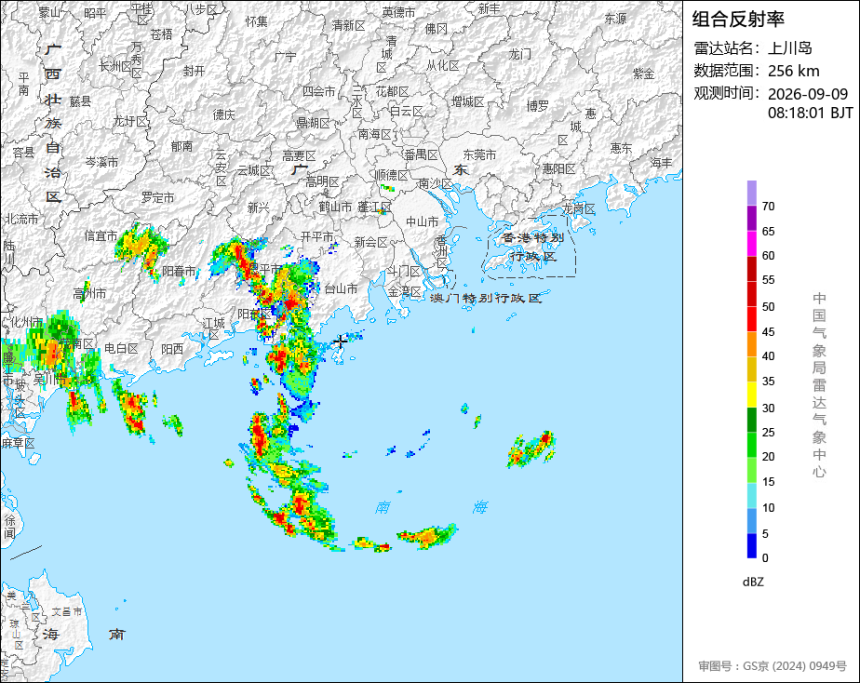The height and width of the screenshot is (683, 860).
Task: Click the 中山市 label on the map
Action: point(422,222)
